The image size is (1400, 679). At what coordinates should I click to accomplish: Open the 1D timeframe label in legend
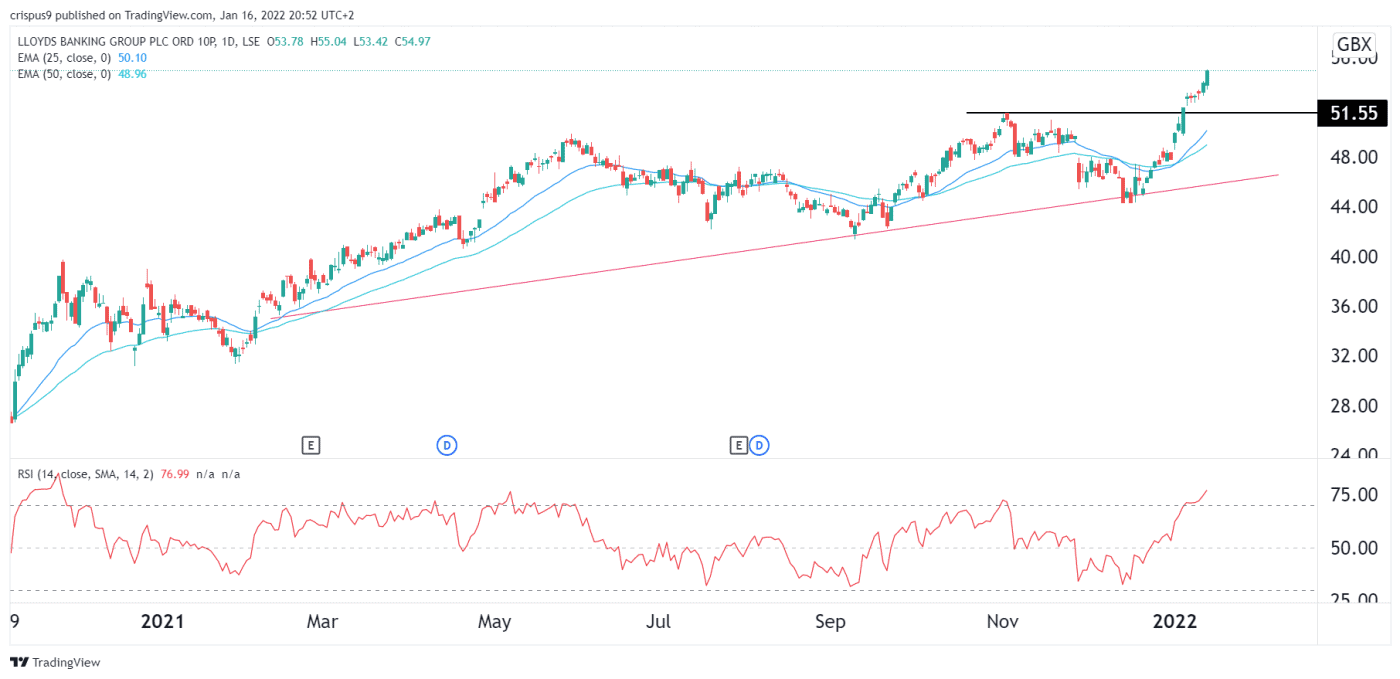click(x=226, y=41)
